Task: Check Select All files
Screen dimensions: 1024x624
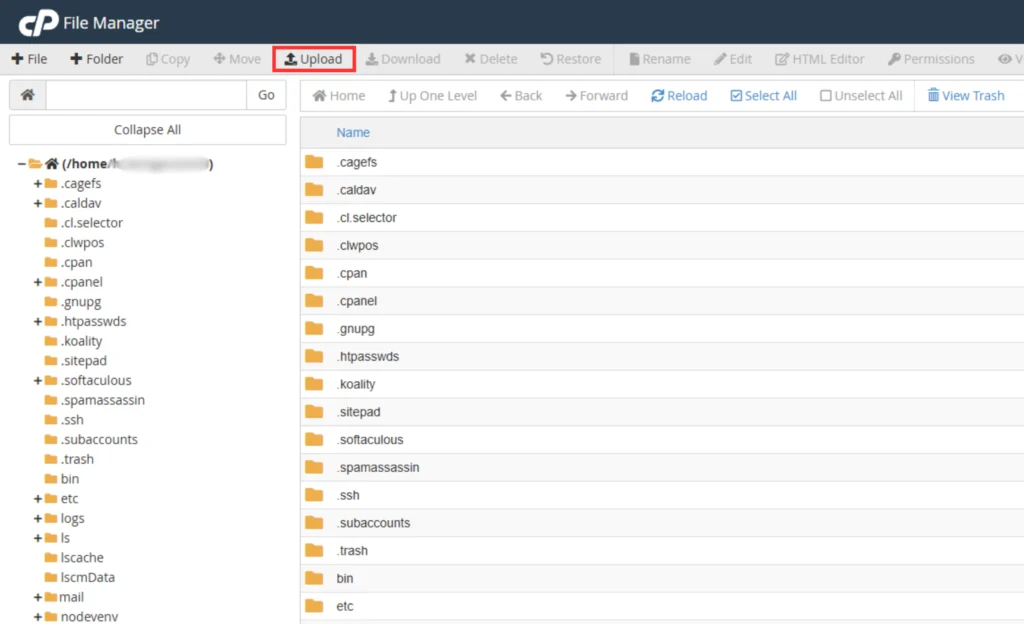Action: 763,96
